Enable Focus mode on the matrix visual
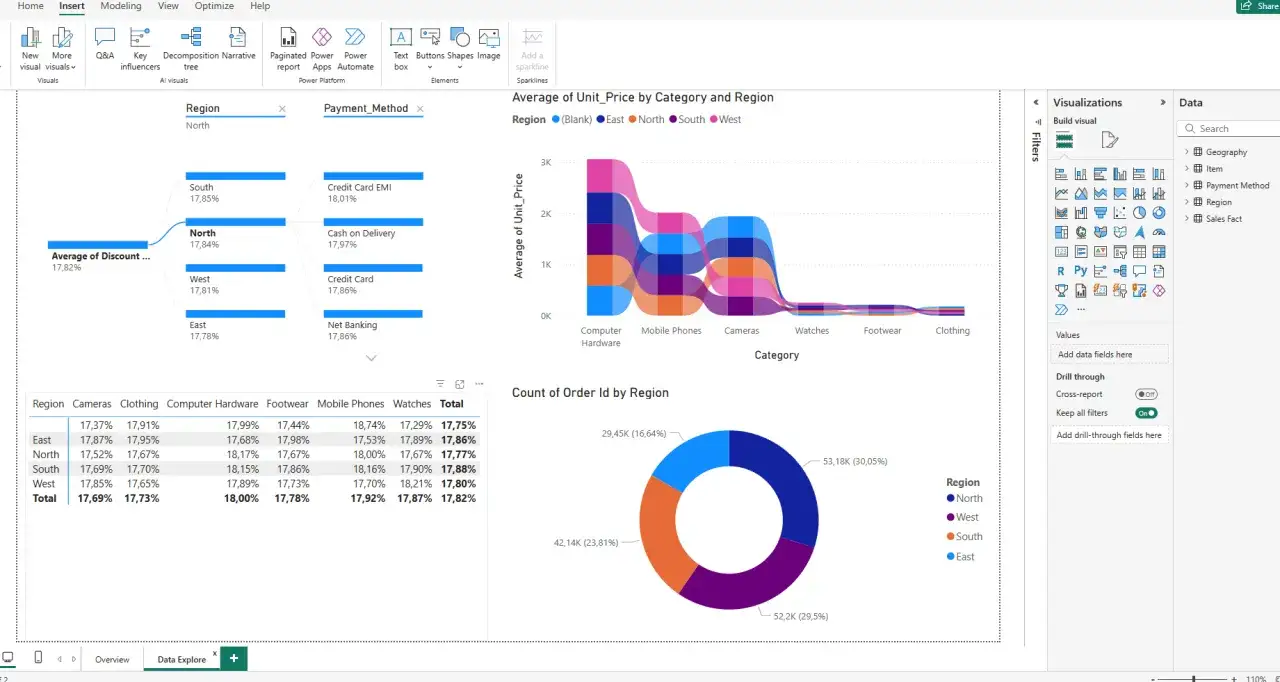This screenshot has height=682, width=1280. point(460,384)
